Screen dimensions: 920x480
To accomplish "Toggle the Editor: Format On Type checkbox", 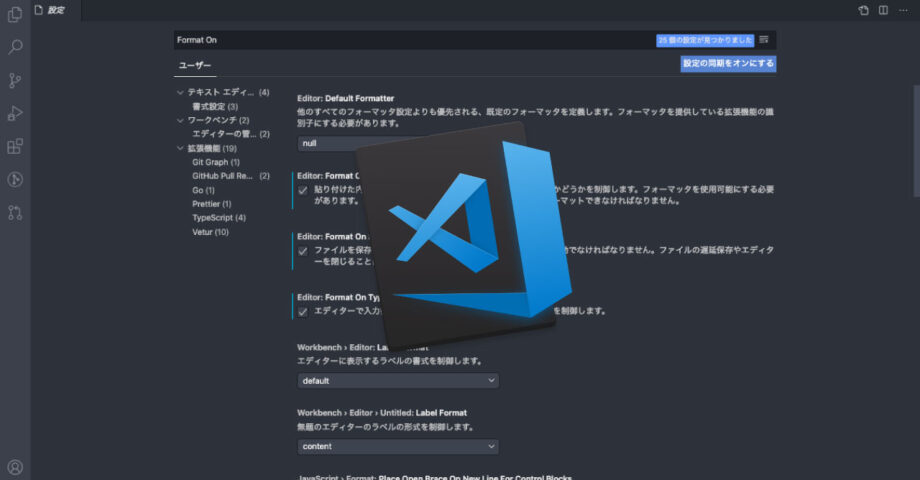I will tap(303, 312).
